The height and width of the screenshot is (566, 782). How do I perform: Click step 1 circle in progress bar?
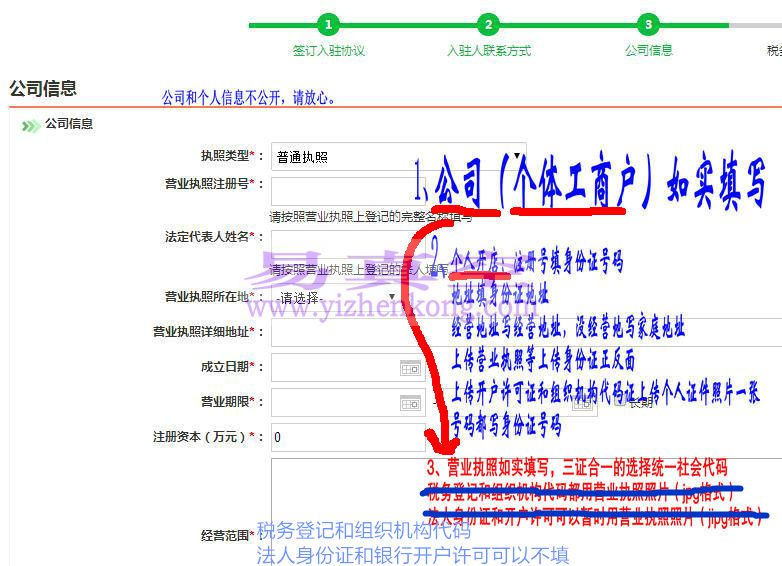point(328,25)
